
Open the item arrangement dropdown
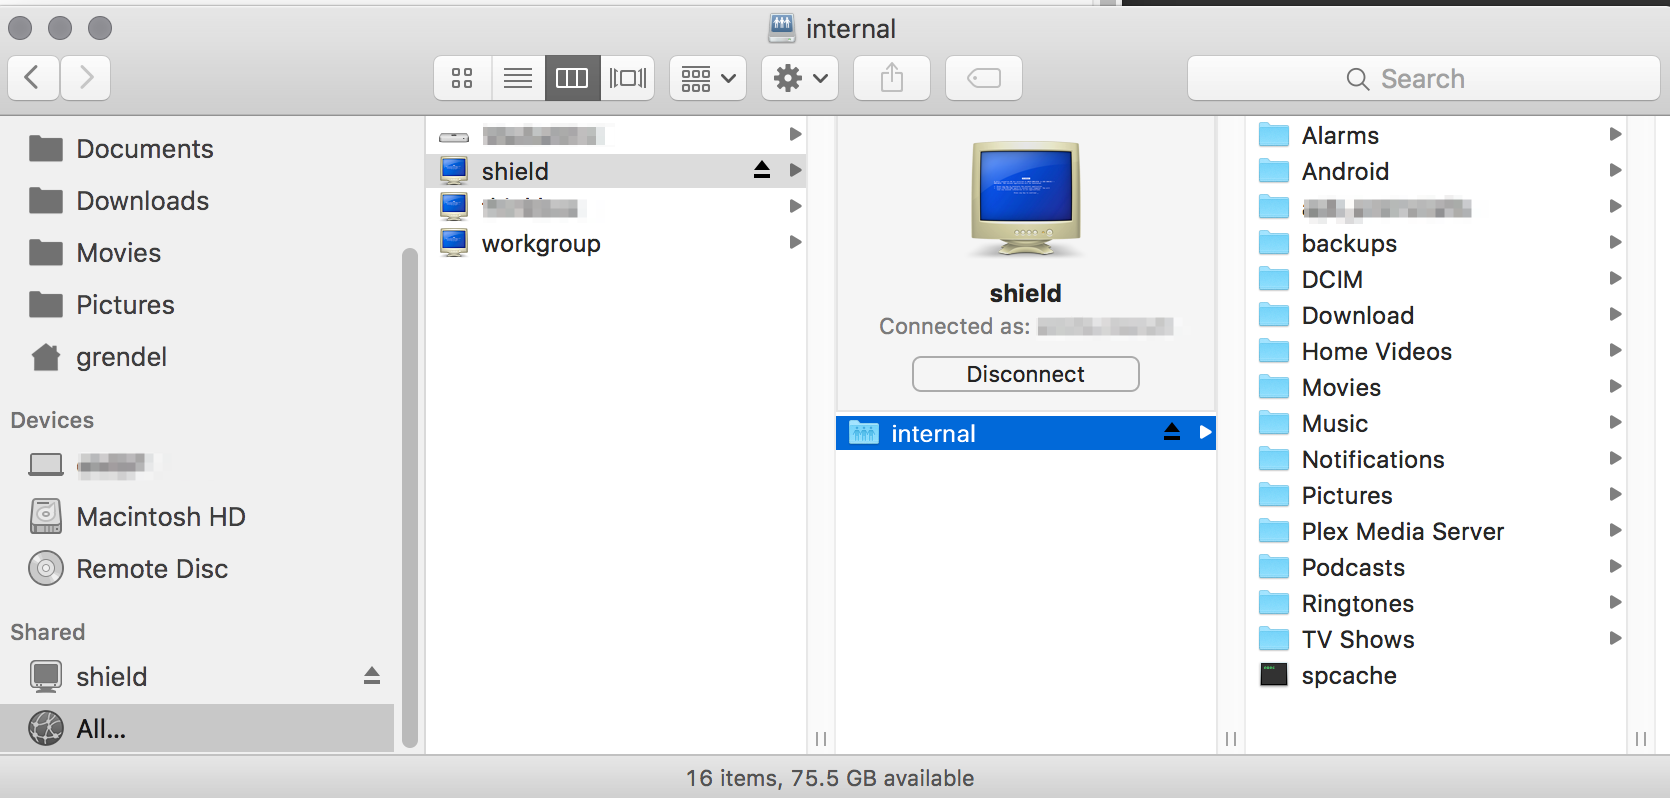[708, 78]
